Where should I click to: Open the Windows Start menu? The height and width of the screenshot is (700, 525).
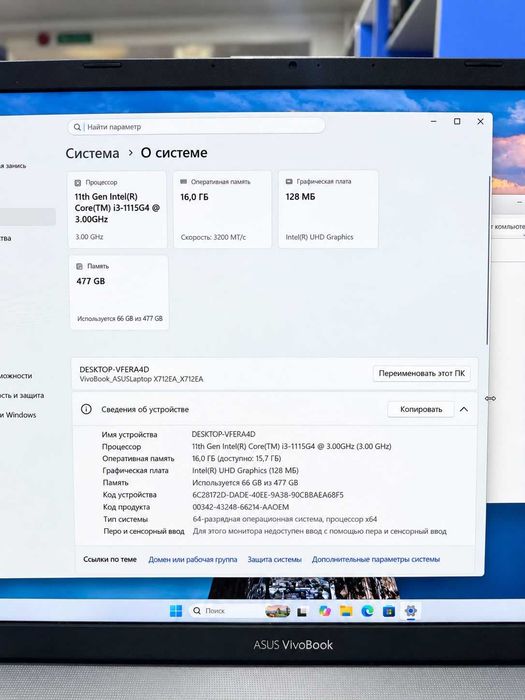[176, 611]
